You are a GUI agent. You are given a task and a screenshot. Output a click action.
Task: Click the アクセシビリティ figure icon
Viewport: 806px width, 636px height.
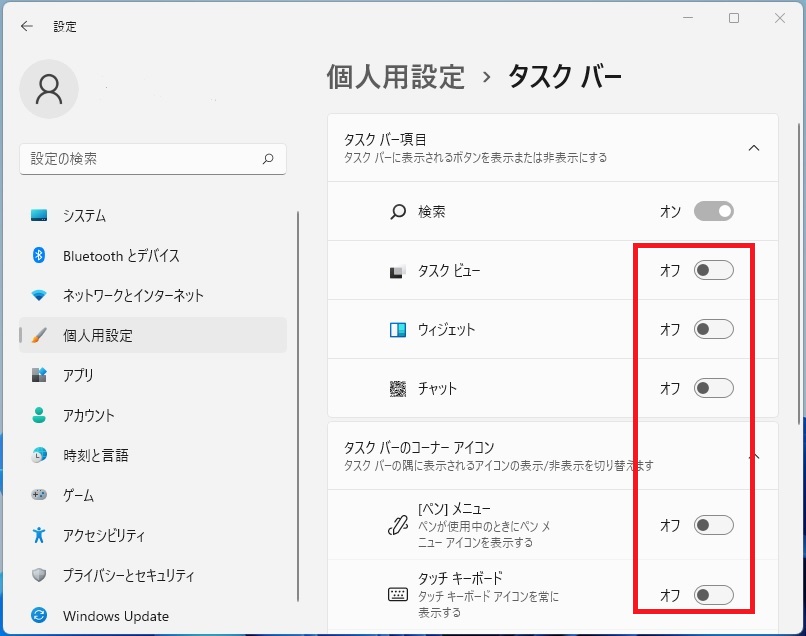coord(39,535)
